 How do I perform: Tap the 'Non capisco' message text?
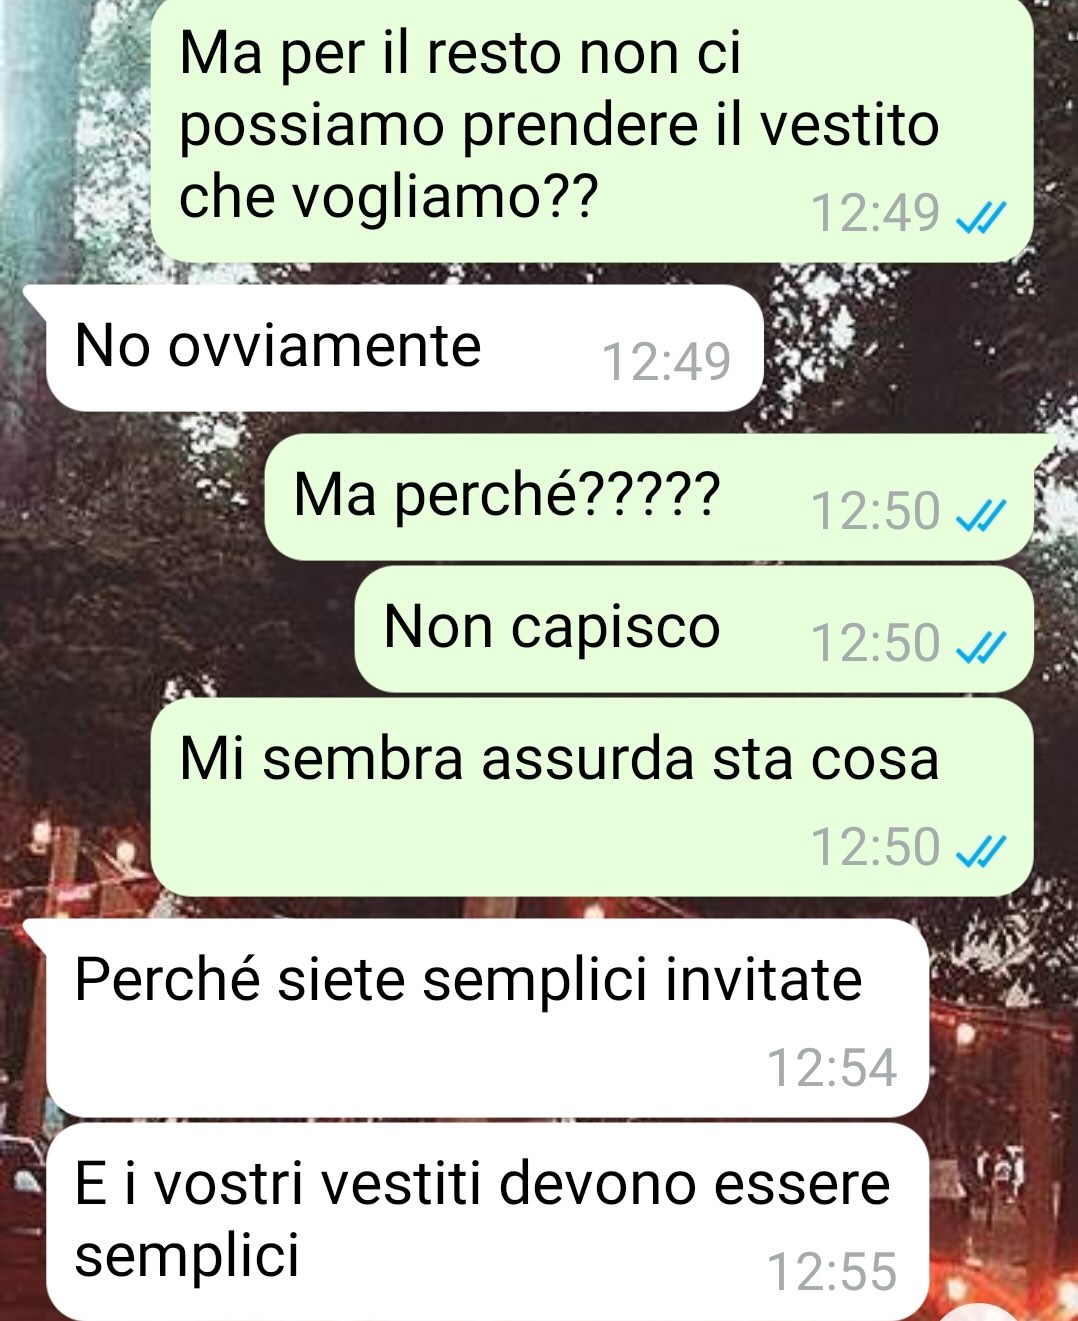point(552,628)
